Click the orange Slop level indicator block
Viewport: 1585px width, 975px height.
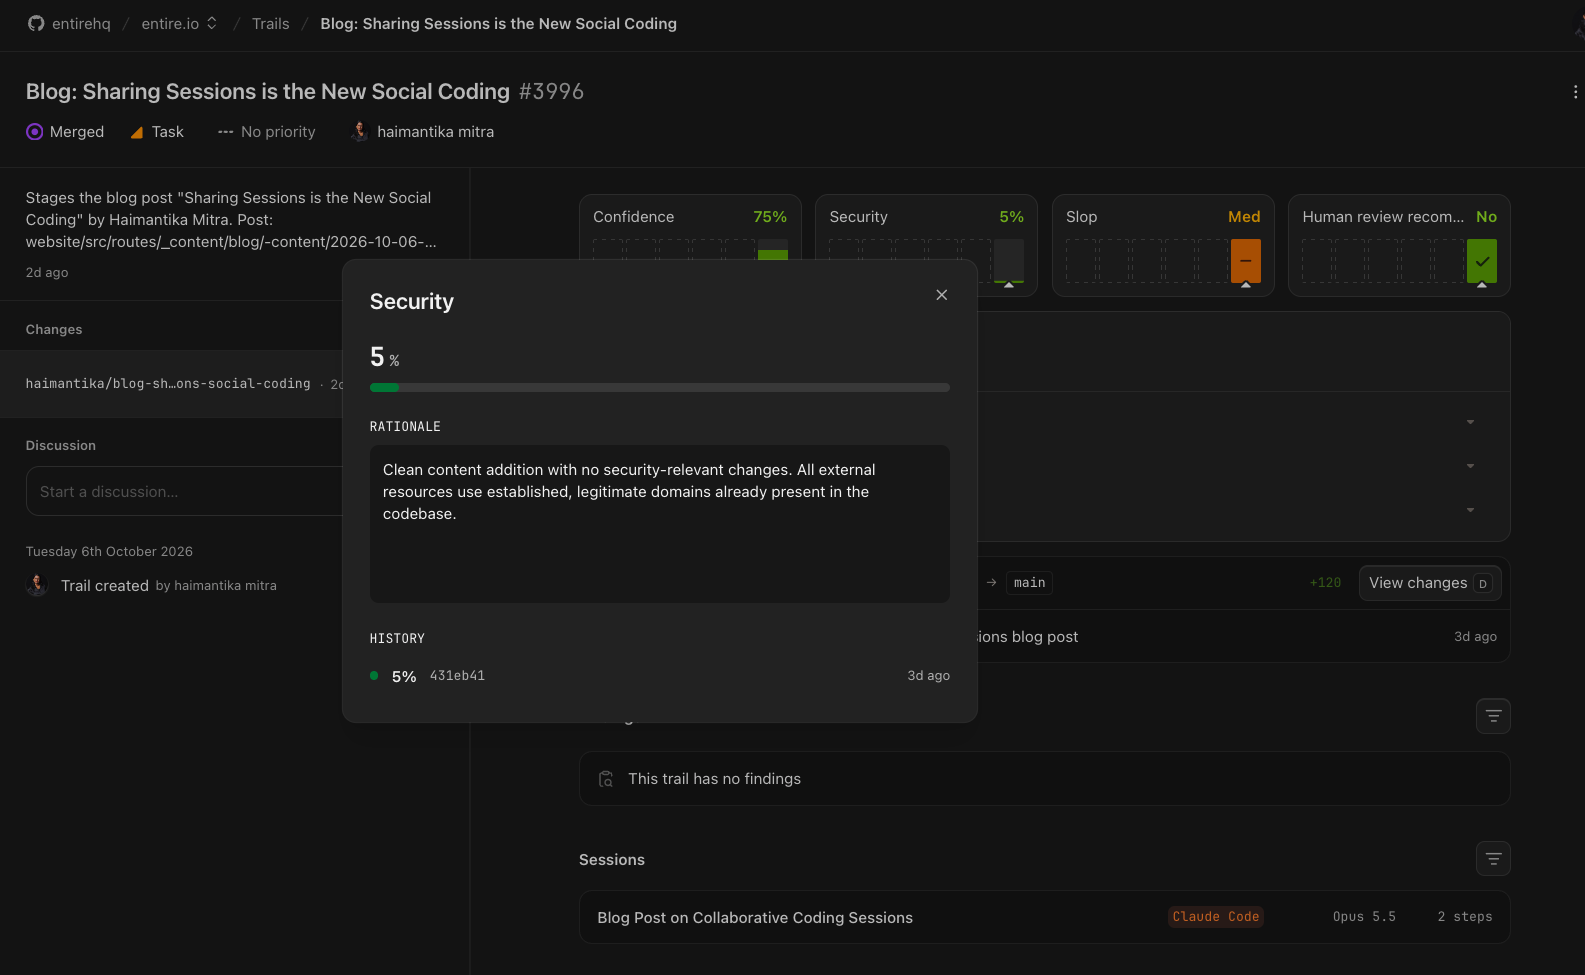pos(1246,261)
